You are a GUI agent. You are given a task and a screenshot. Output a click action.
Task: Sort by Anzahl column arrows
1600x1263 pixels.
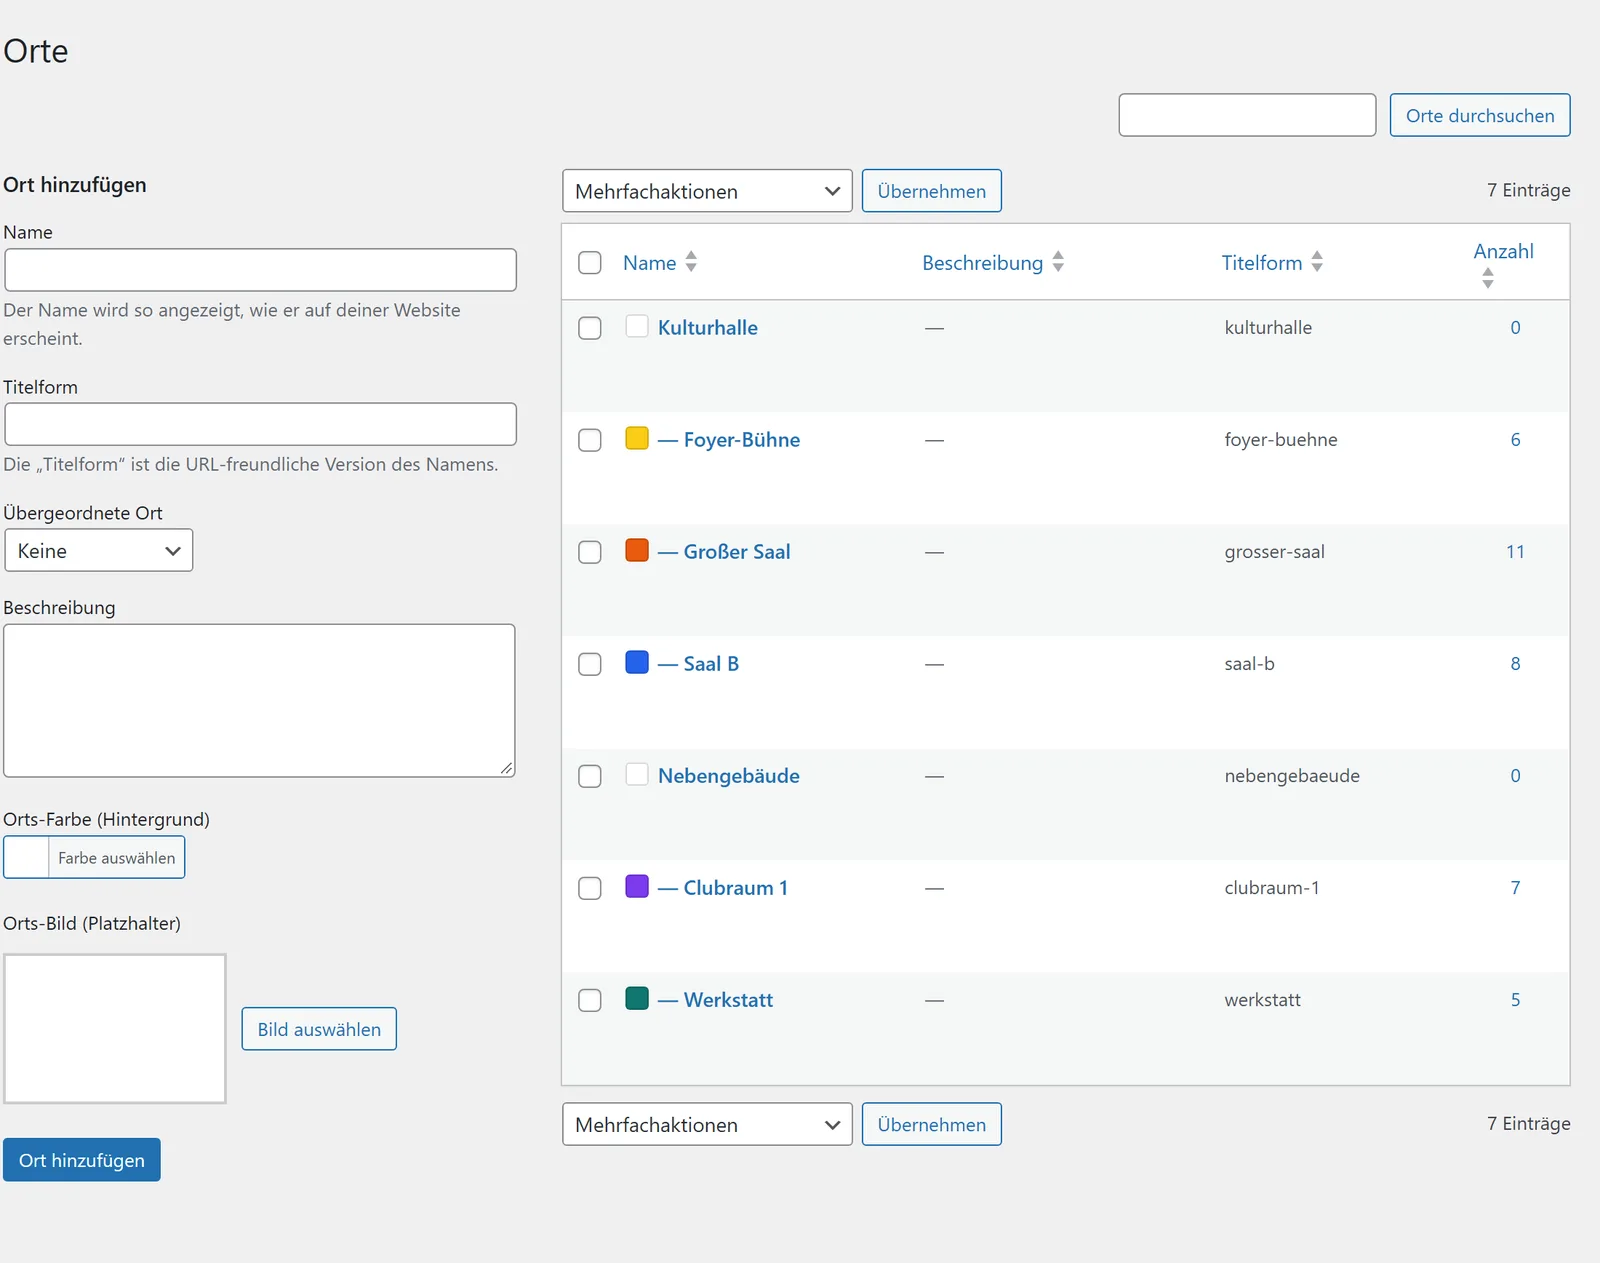1488,278
